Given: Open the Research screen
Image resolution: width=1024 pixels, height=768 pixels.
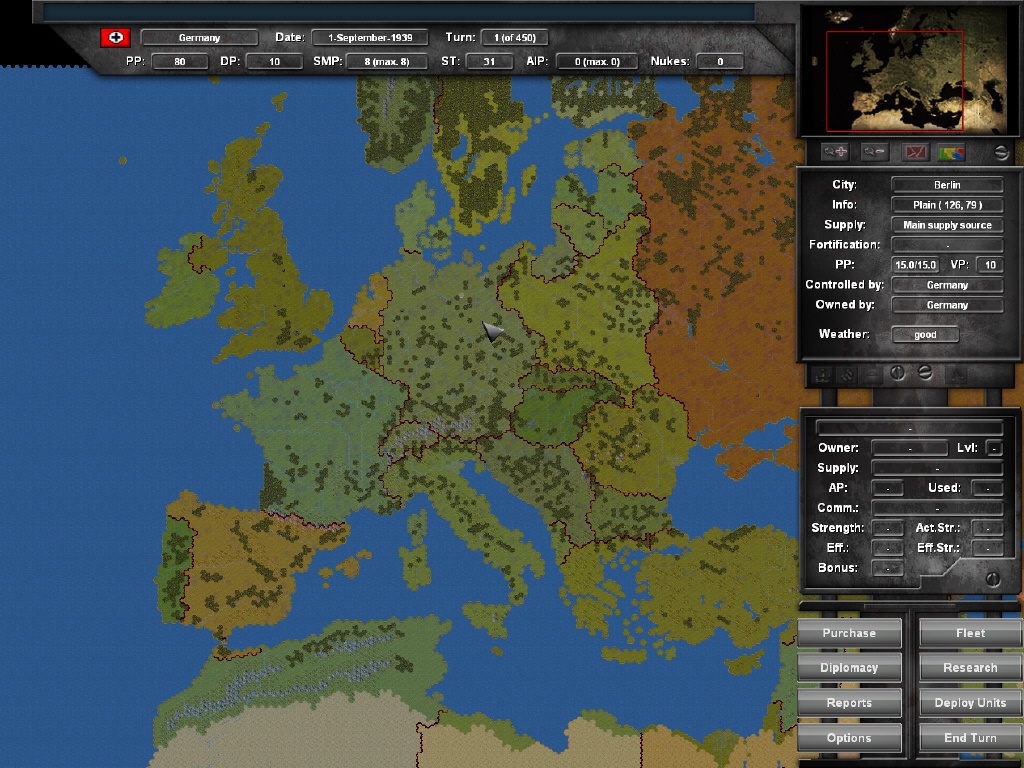Looking at the screenshot, I should [969, 667].
